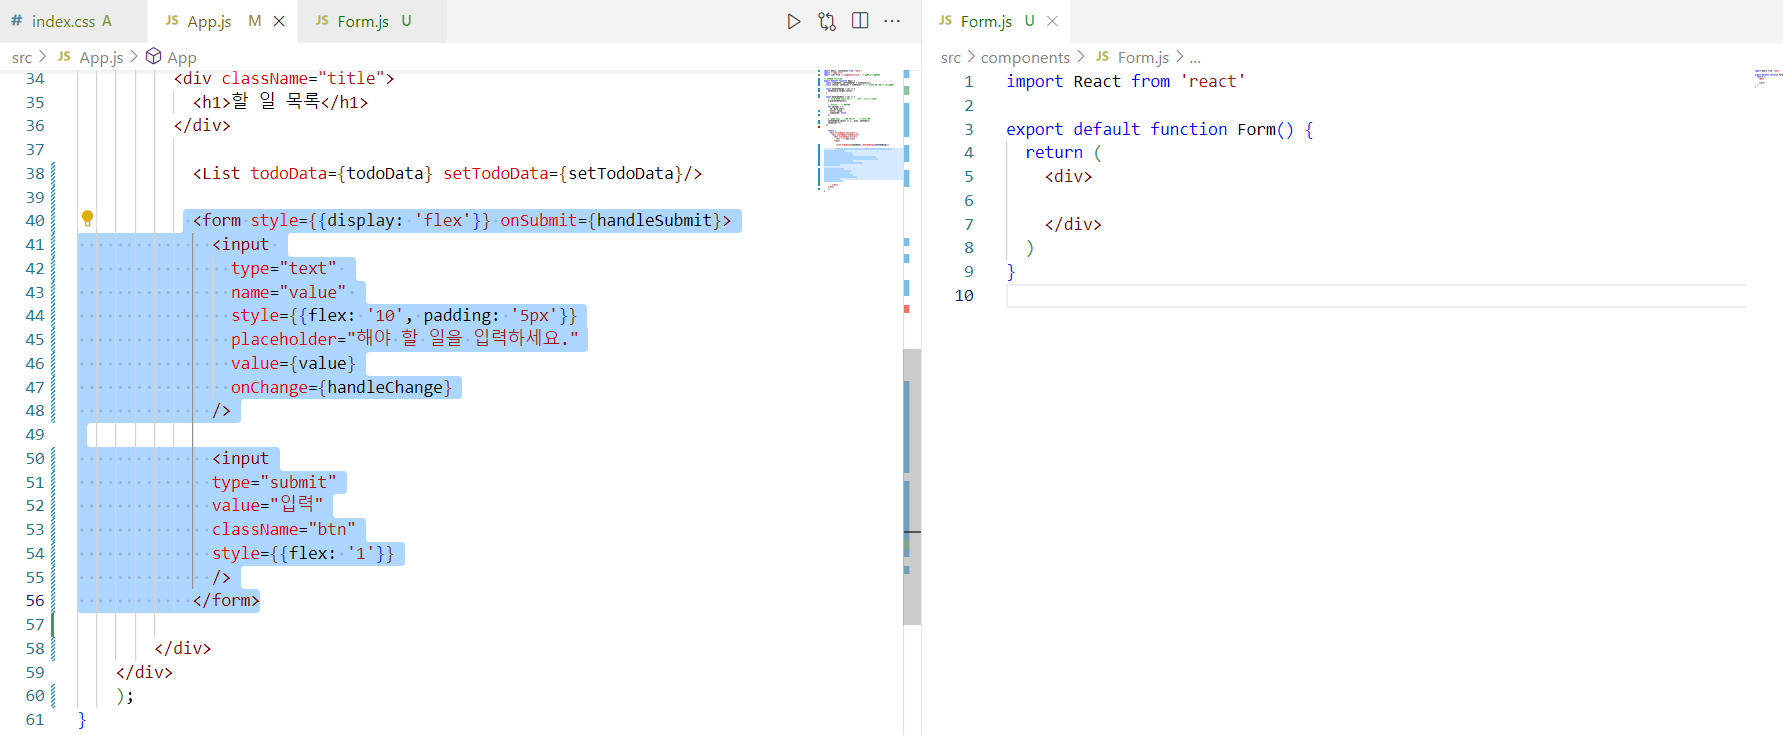This screenshot has width=1783, height=735.
Task: Click the handleSubmit text on line 40
Action: click(655, 220)
